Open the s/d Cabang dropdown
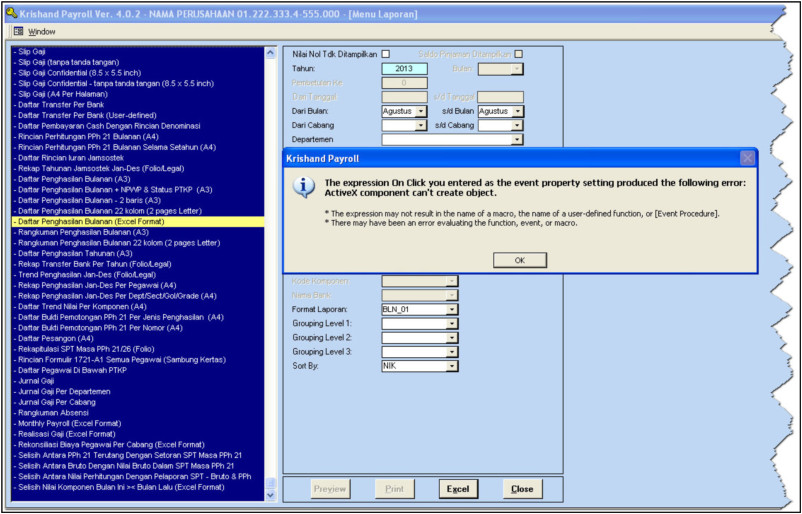The height and width of the screenshot is (514, 802). 518,125
